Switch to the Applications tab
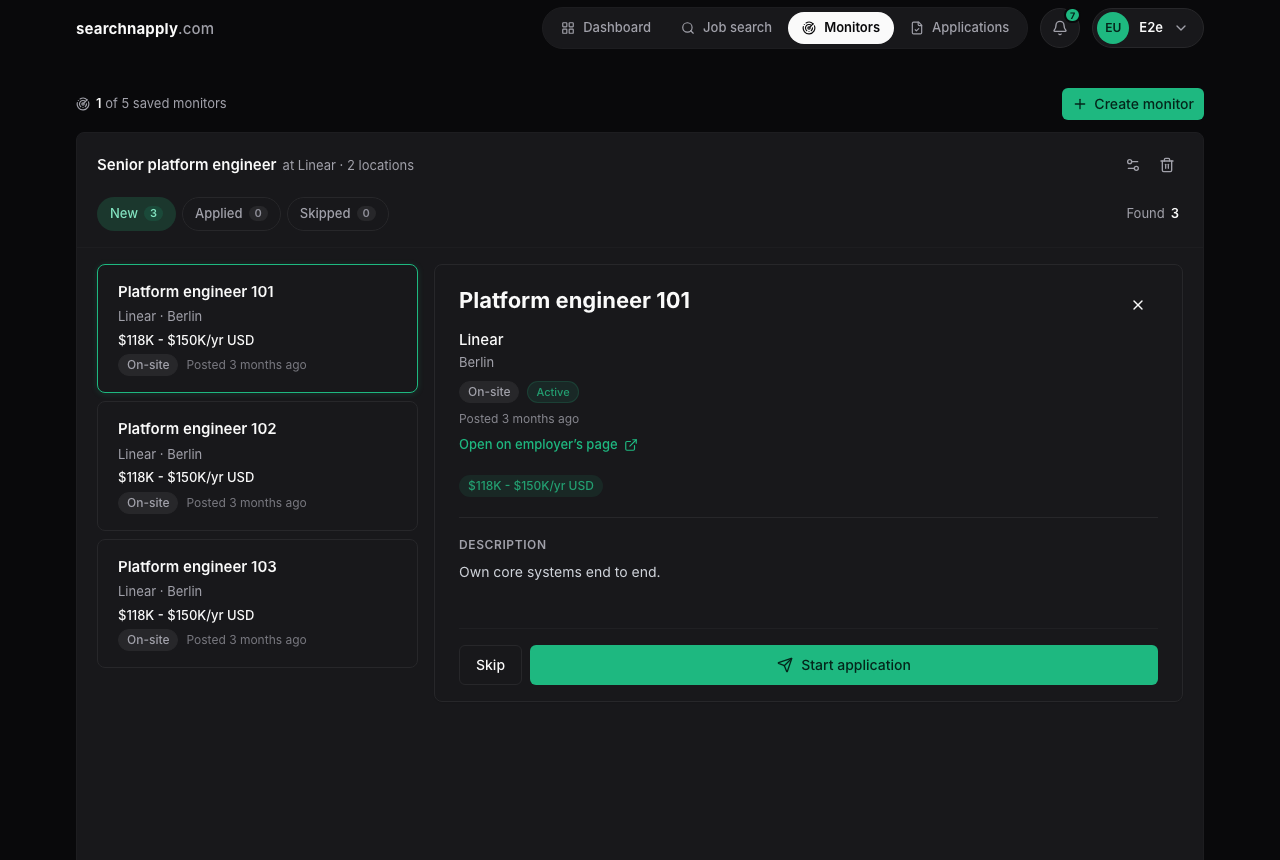Image resolution: width=1280 pixels, height=860 pixels. click(960, 28)
